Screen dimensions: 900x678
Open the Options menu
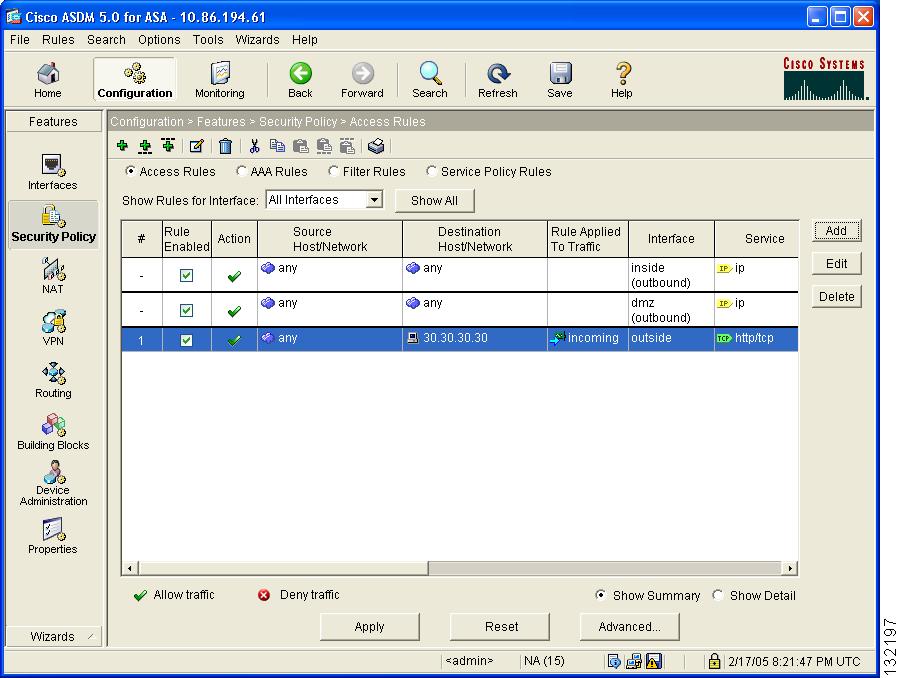coord(159,40)
